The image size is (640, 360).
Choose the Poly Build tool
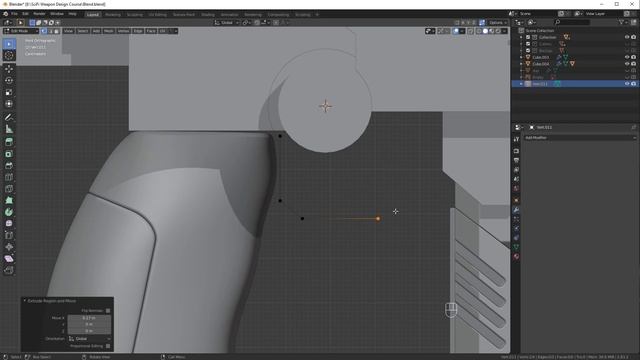click(9, 200)
